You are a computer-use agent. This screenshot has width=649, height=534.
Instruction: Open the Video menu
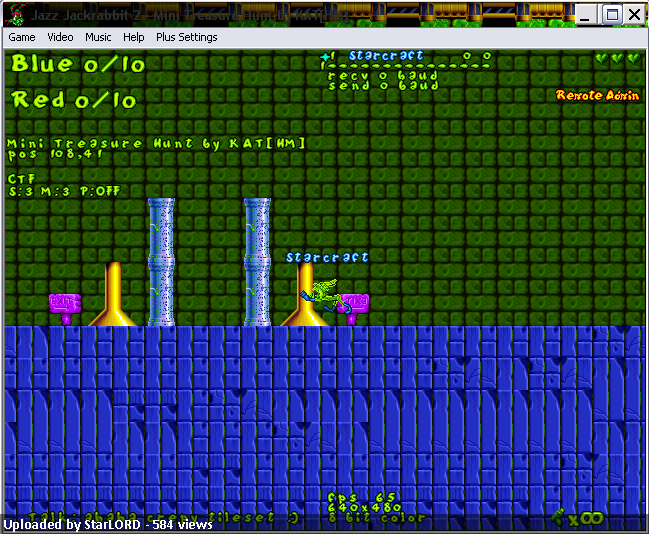(60, 37)
